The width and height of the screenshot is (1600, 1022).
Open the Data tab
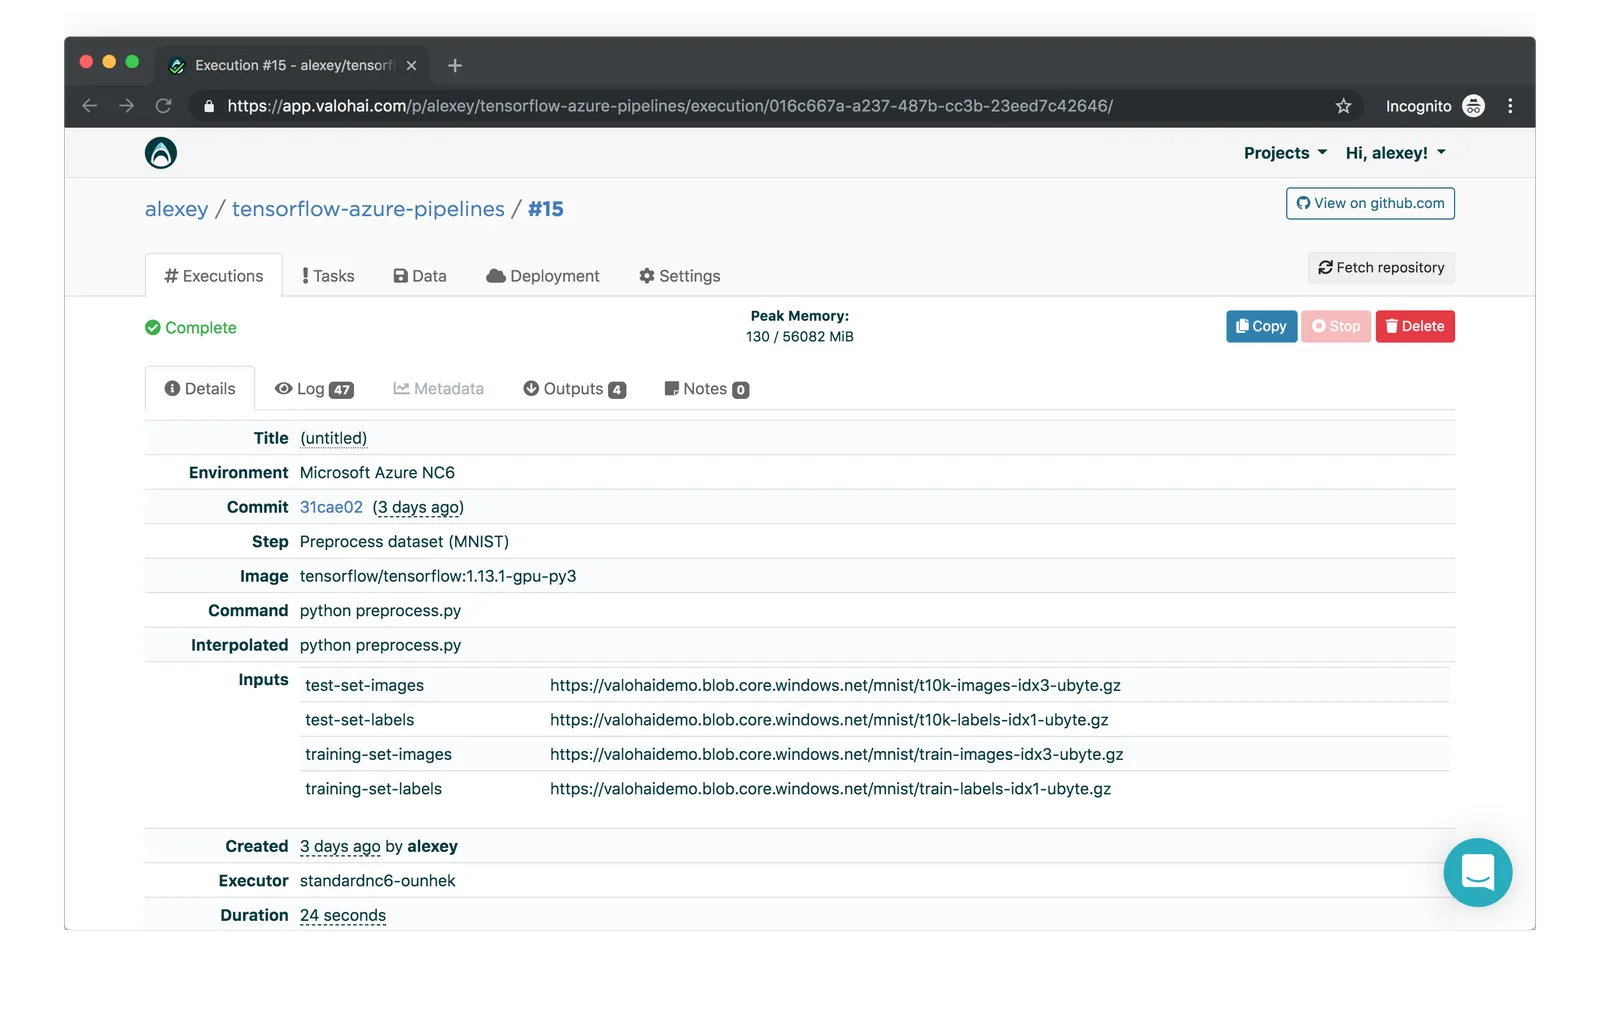point(420,275)
